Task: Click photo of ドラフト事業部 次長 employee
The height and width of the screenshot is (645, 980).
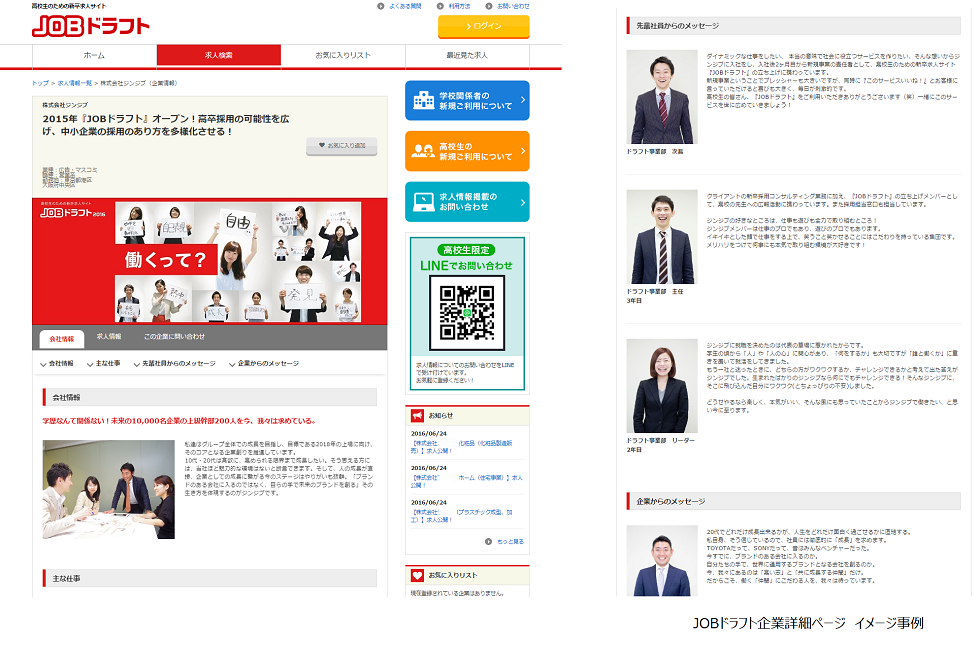Action: click(662, 97)
